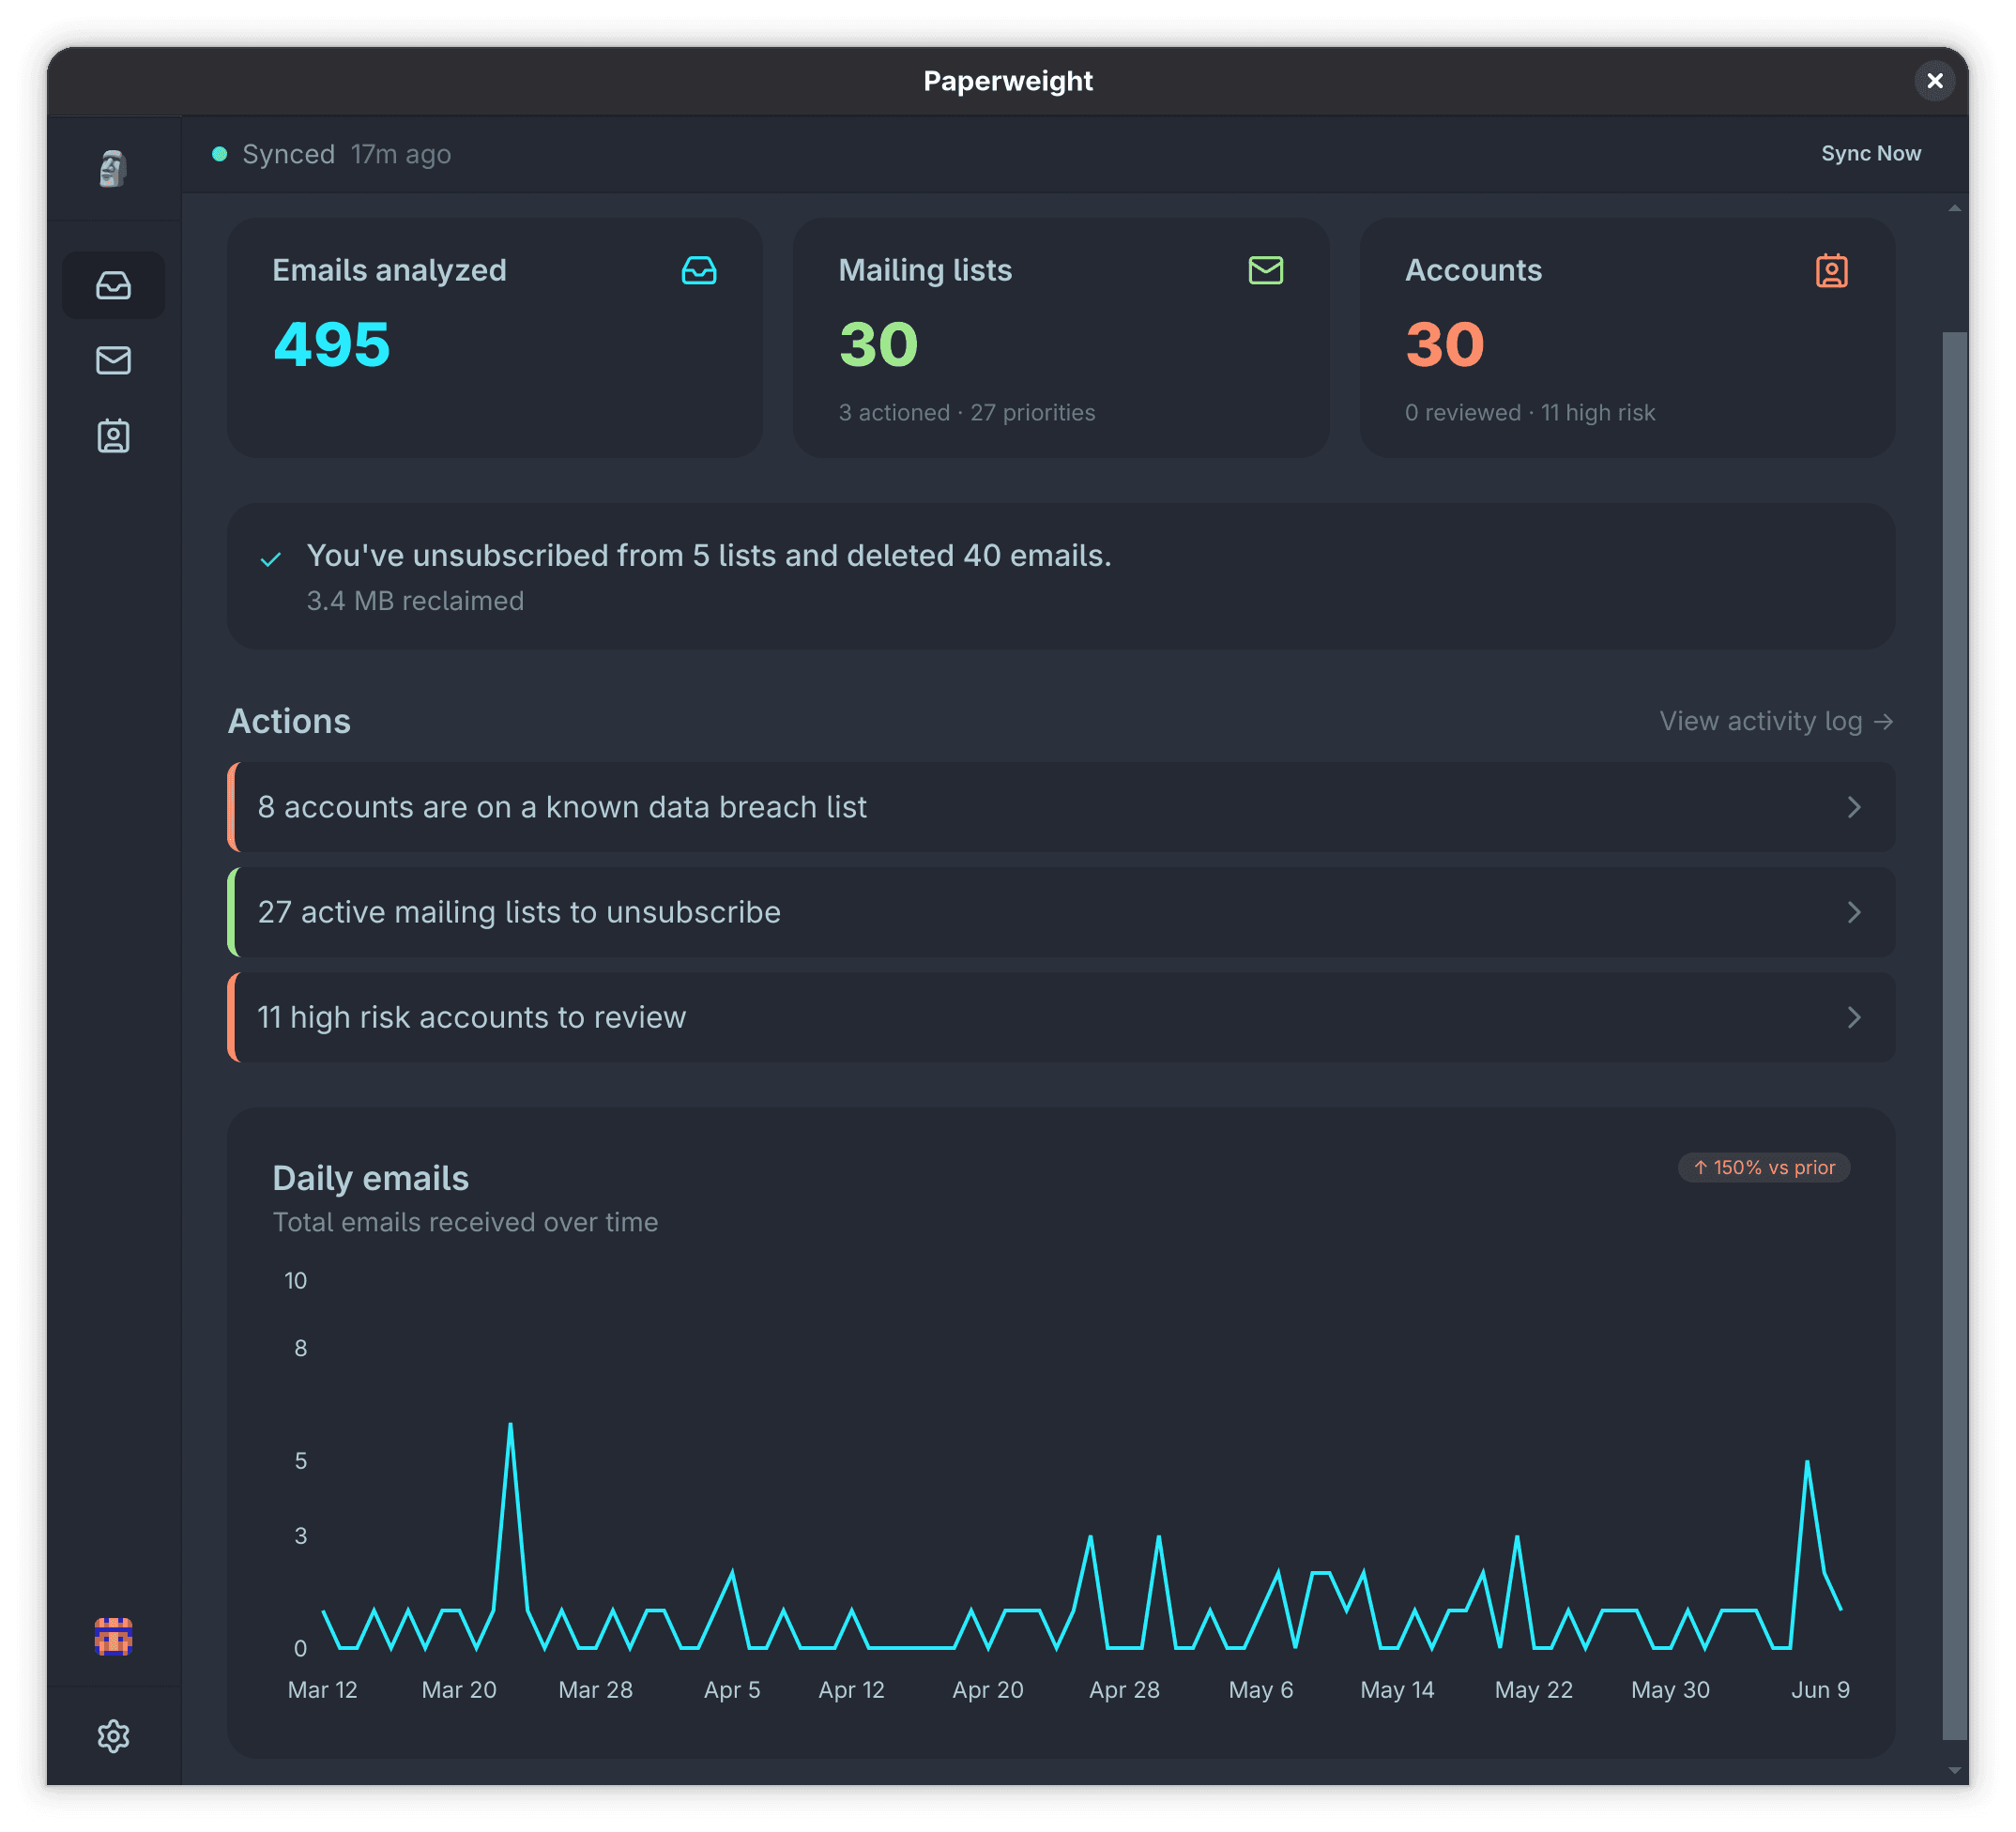Click the 'Synced' status label
Viewport: 2016px width, 1832px height.
tap(288, 154)
